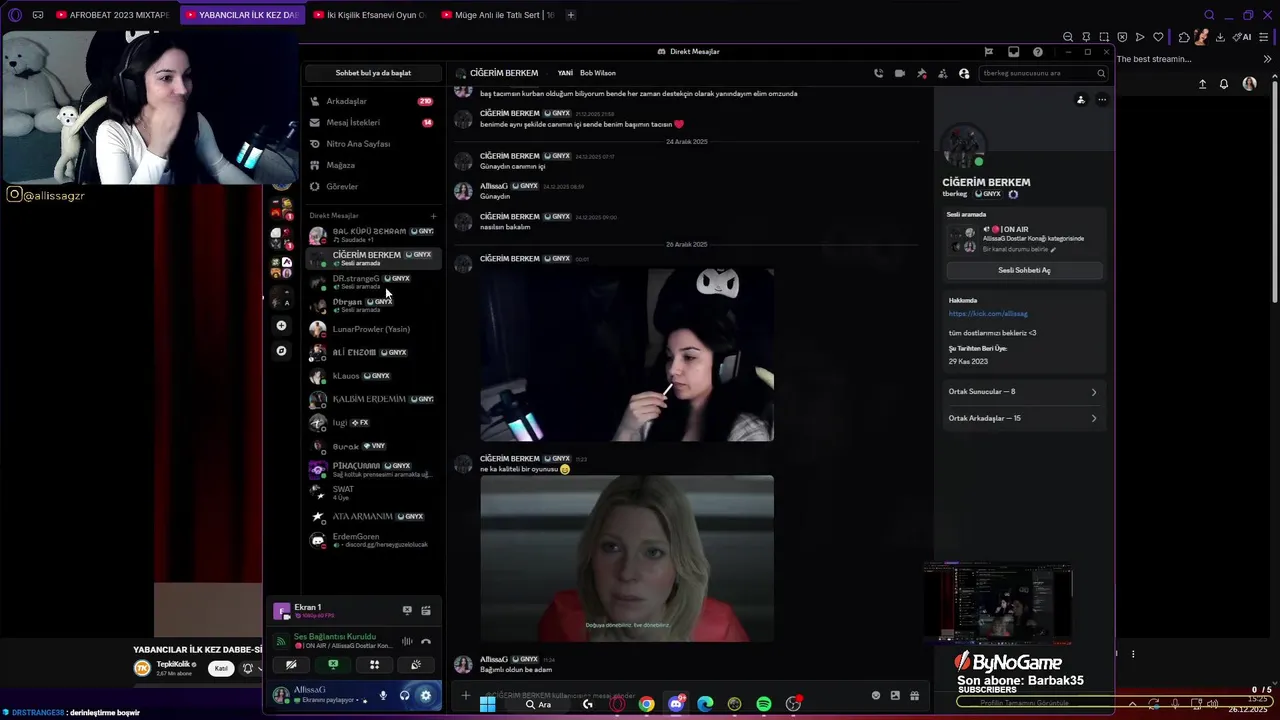Deafen headphones in user panel
Viewport: 1280px width, 720px height.
(x=404, y=695)
